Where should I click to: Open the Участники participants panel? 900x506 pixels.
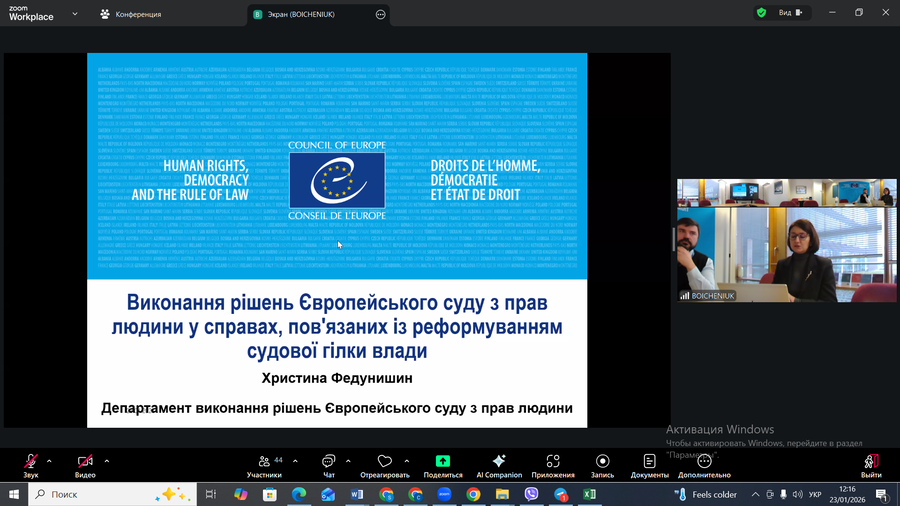pos(264,462)
